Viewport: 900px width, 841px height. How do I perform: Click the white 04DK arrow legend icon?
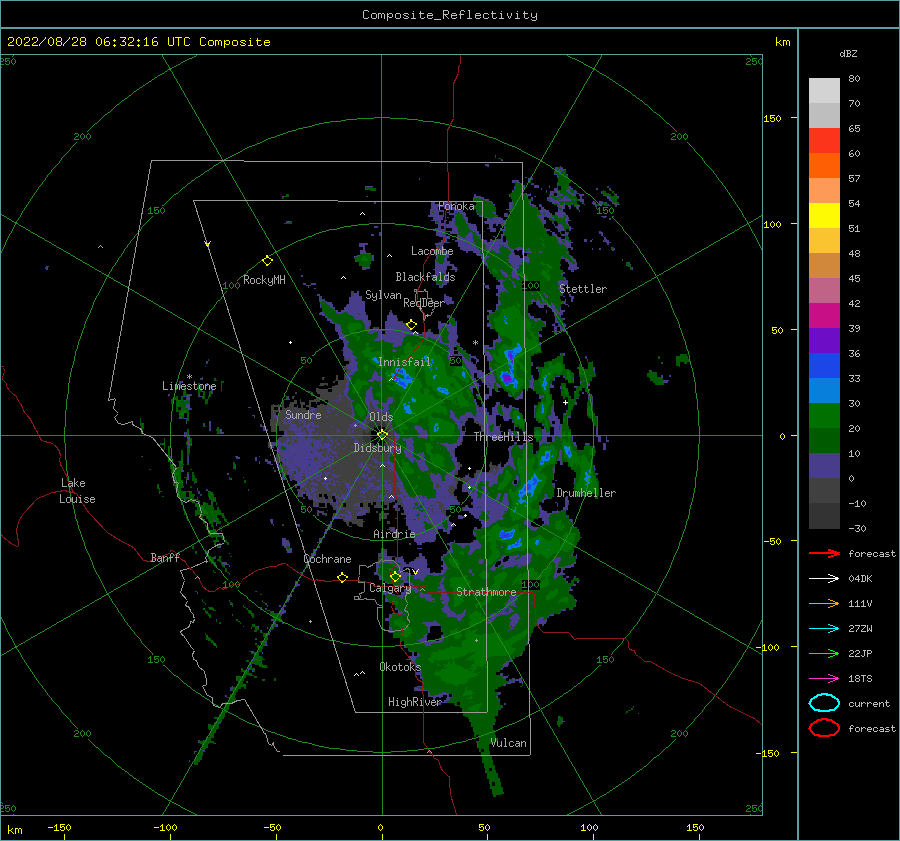824,578
